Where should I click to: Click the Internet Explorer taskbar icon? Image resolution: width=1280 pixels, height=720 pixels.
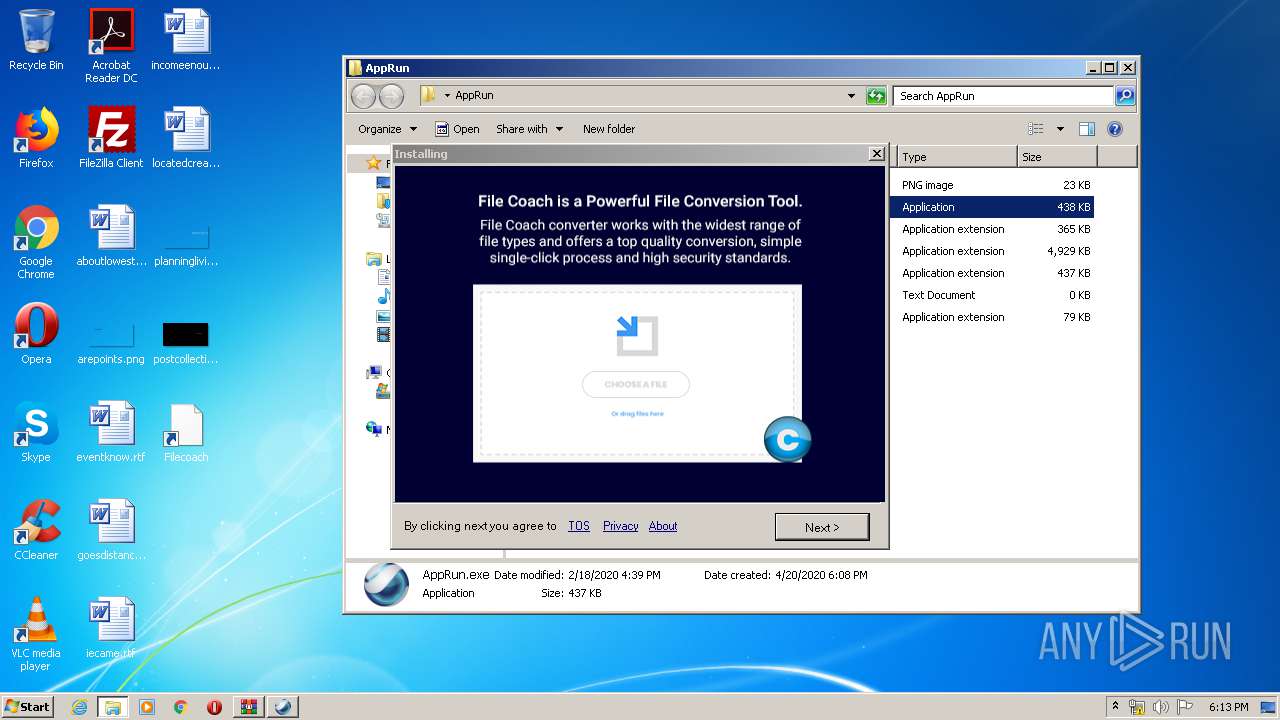[79, 707]
